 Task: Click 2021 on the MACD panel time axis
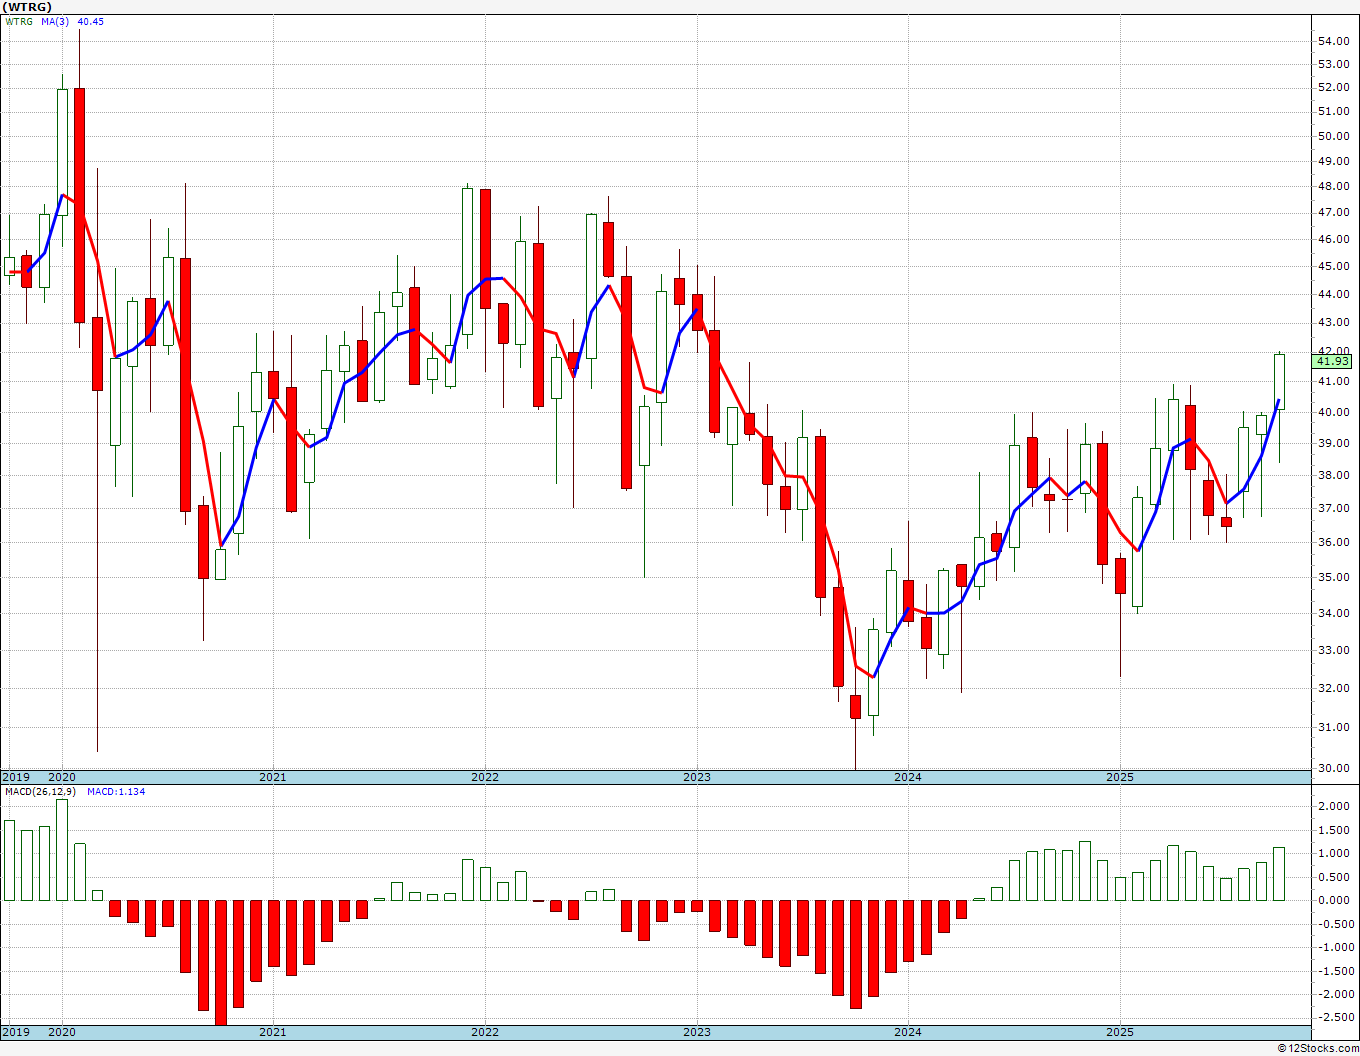coord(273,1033)
